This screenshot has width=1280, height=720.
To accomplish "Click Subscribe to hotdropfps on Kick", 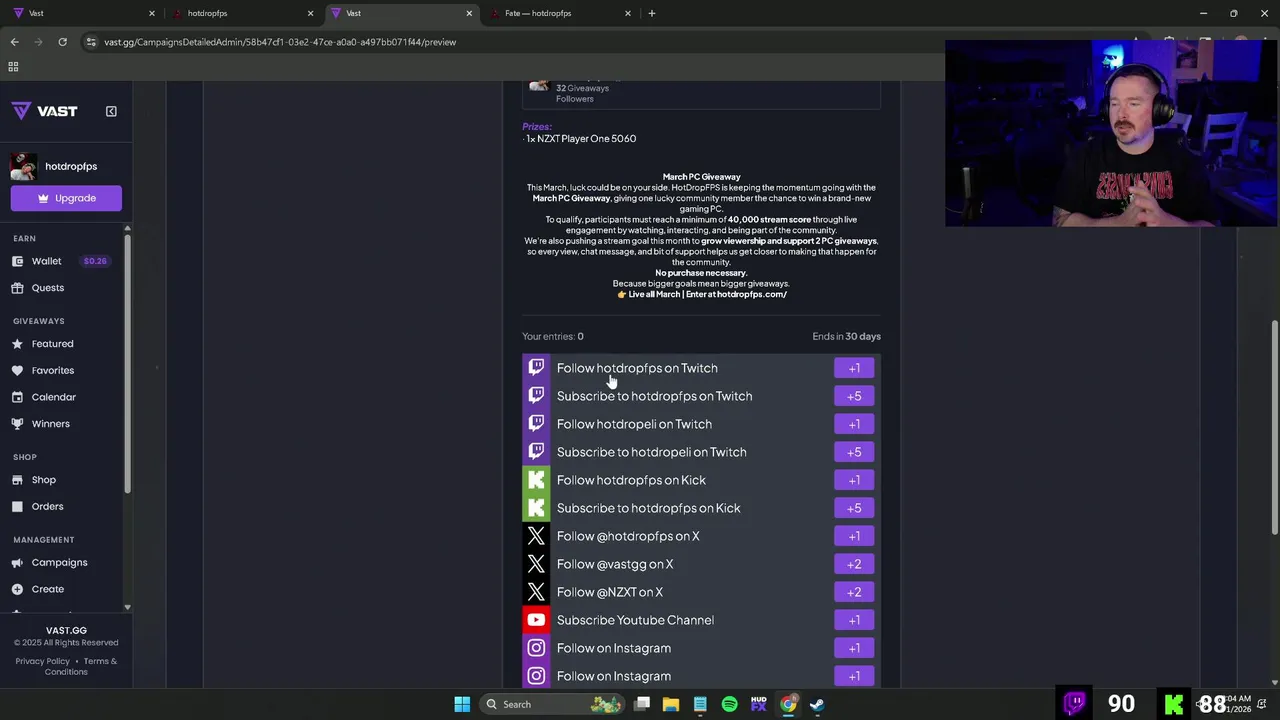I will point(701,508).
